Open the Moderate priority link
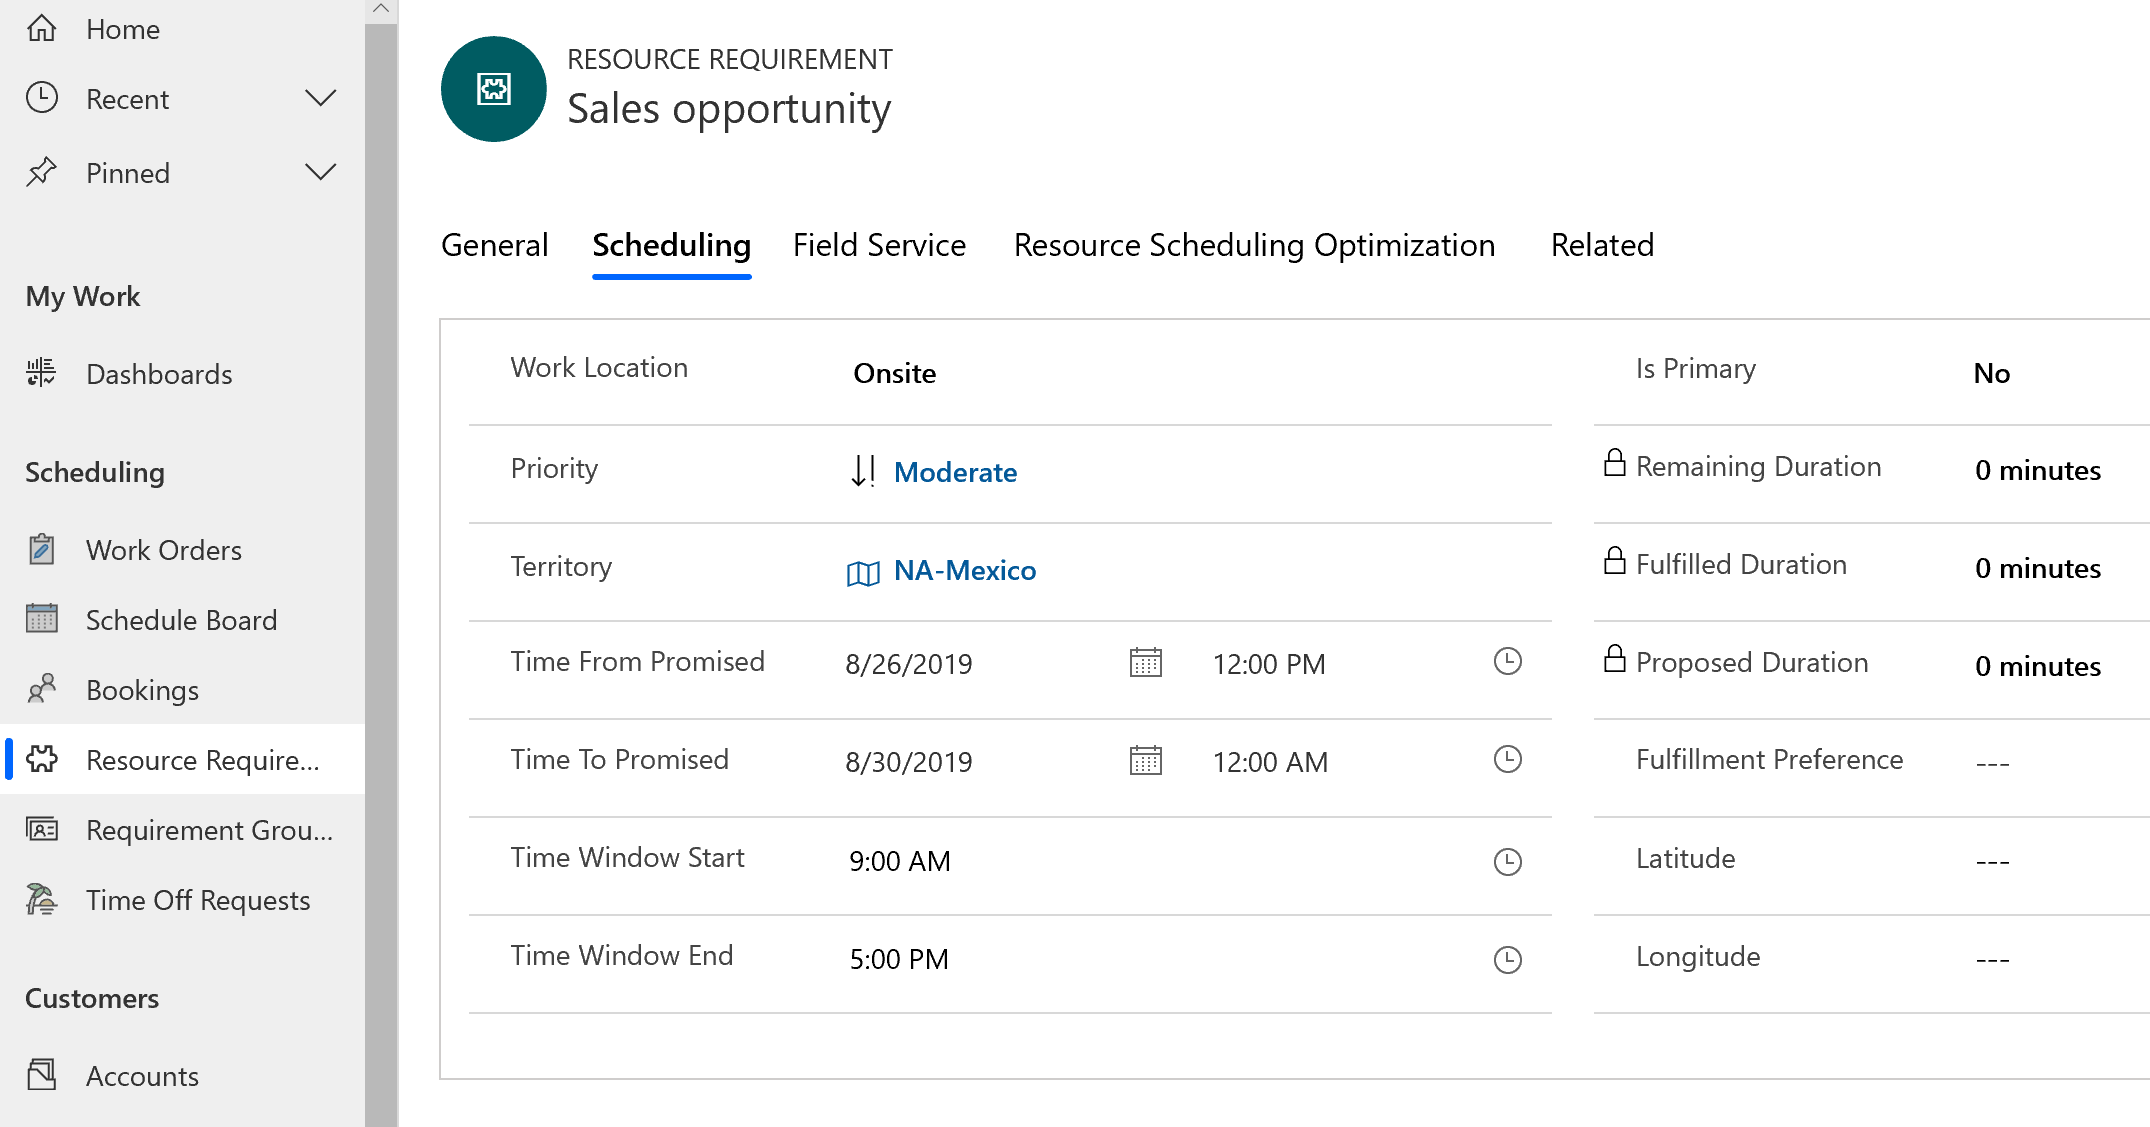2150x1127 pixels. tap(956, 472)
